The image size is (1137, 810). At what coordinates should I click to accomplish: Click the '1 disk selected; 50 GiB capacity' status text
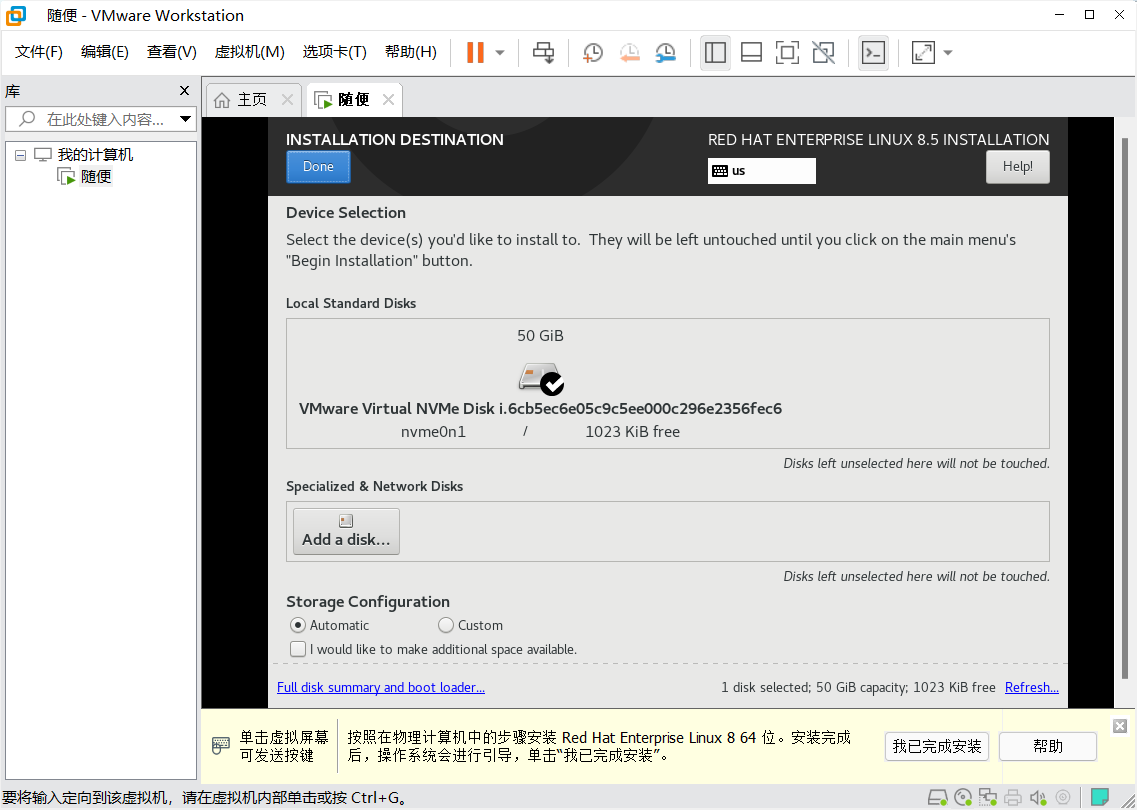(858, 687)
